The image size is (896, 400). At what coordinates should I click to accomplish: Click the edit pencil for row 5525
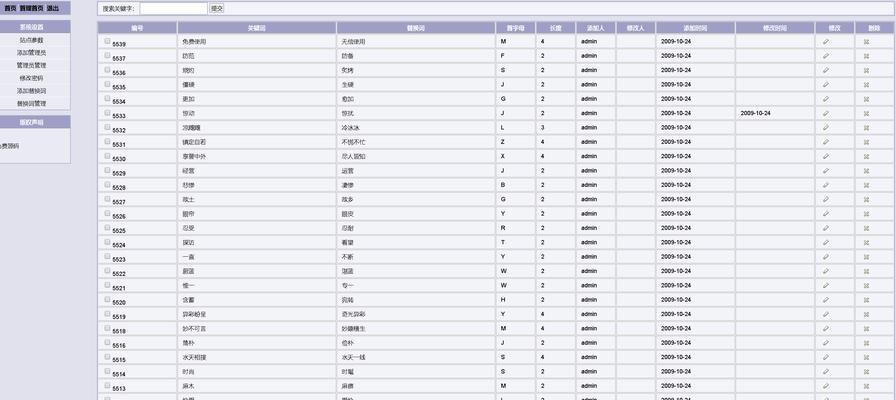click(826, 229)
